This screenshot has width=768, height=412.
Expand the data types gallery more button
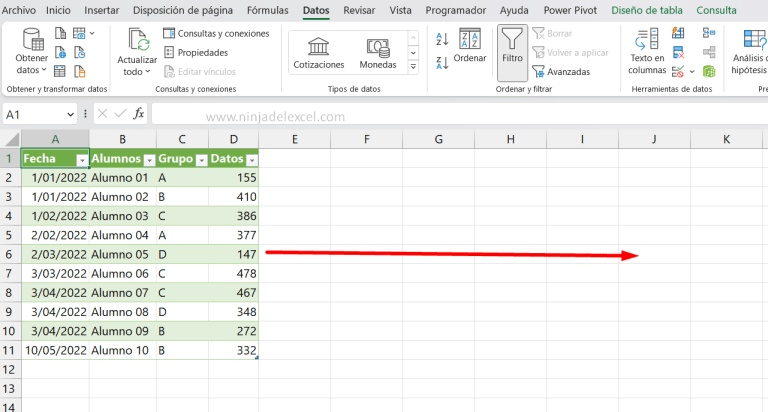413,67
